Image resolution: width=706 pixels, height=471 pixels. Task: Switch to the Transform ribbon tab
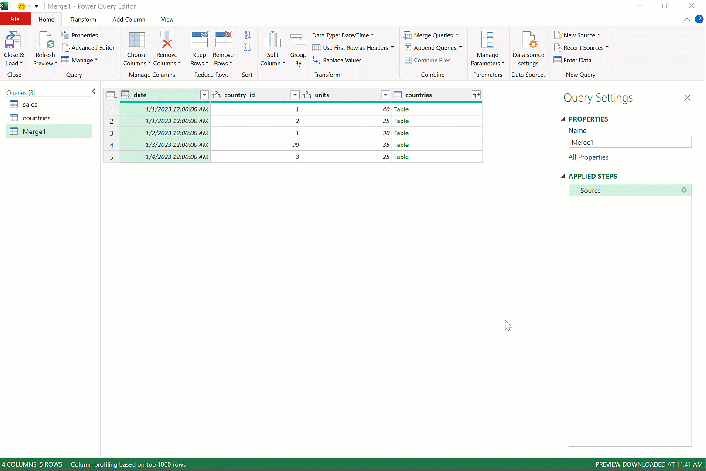click(x=83, y=19)
